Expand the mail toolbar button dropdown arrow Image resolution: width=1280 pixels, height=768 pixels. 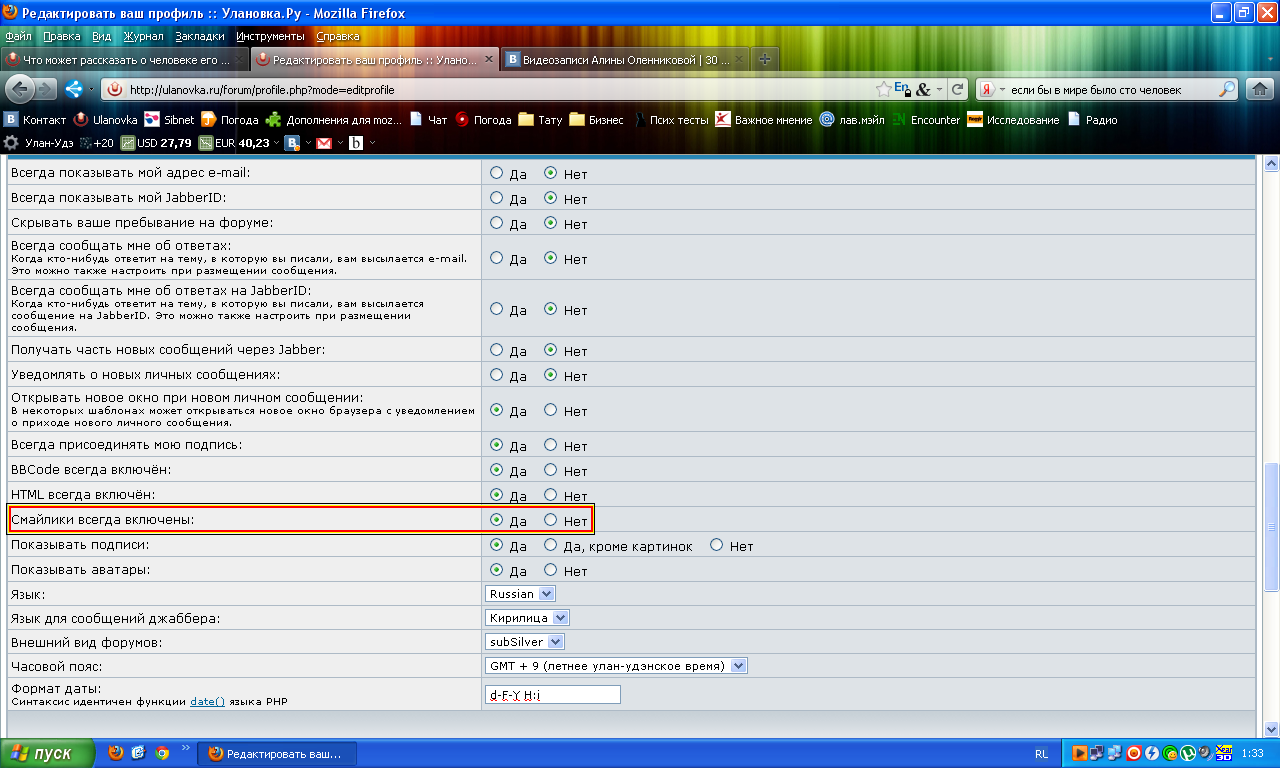[339, 143]
